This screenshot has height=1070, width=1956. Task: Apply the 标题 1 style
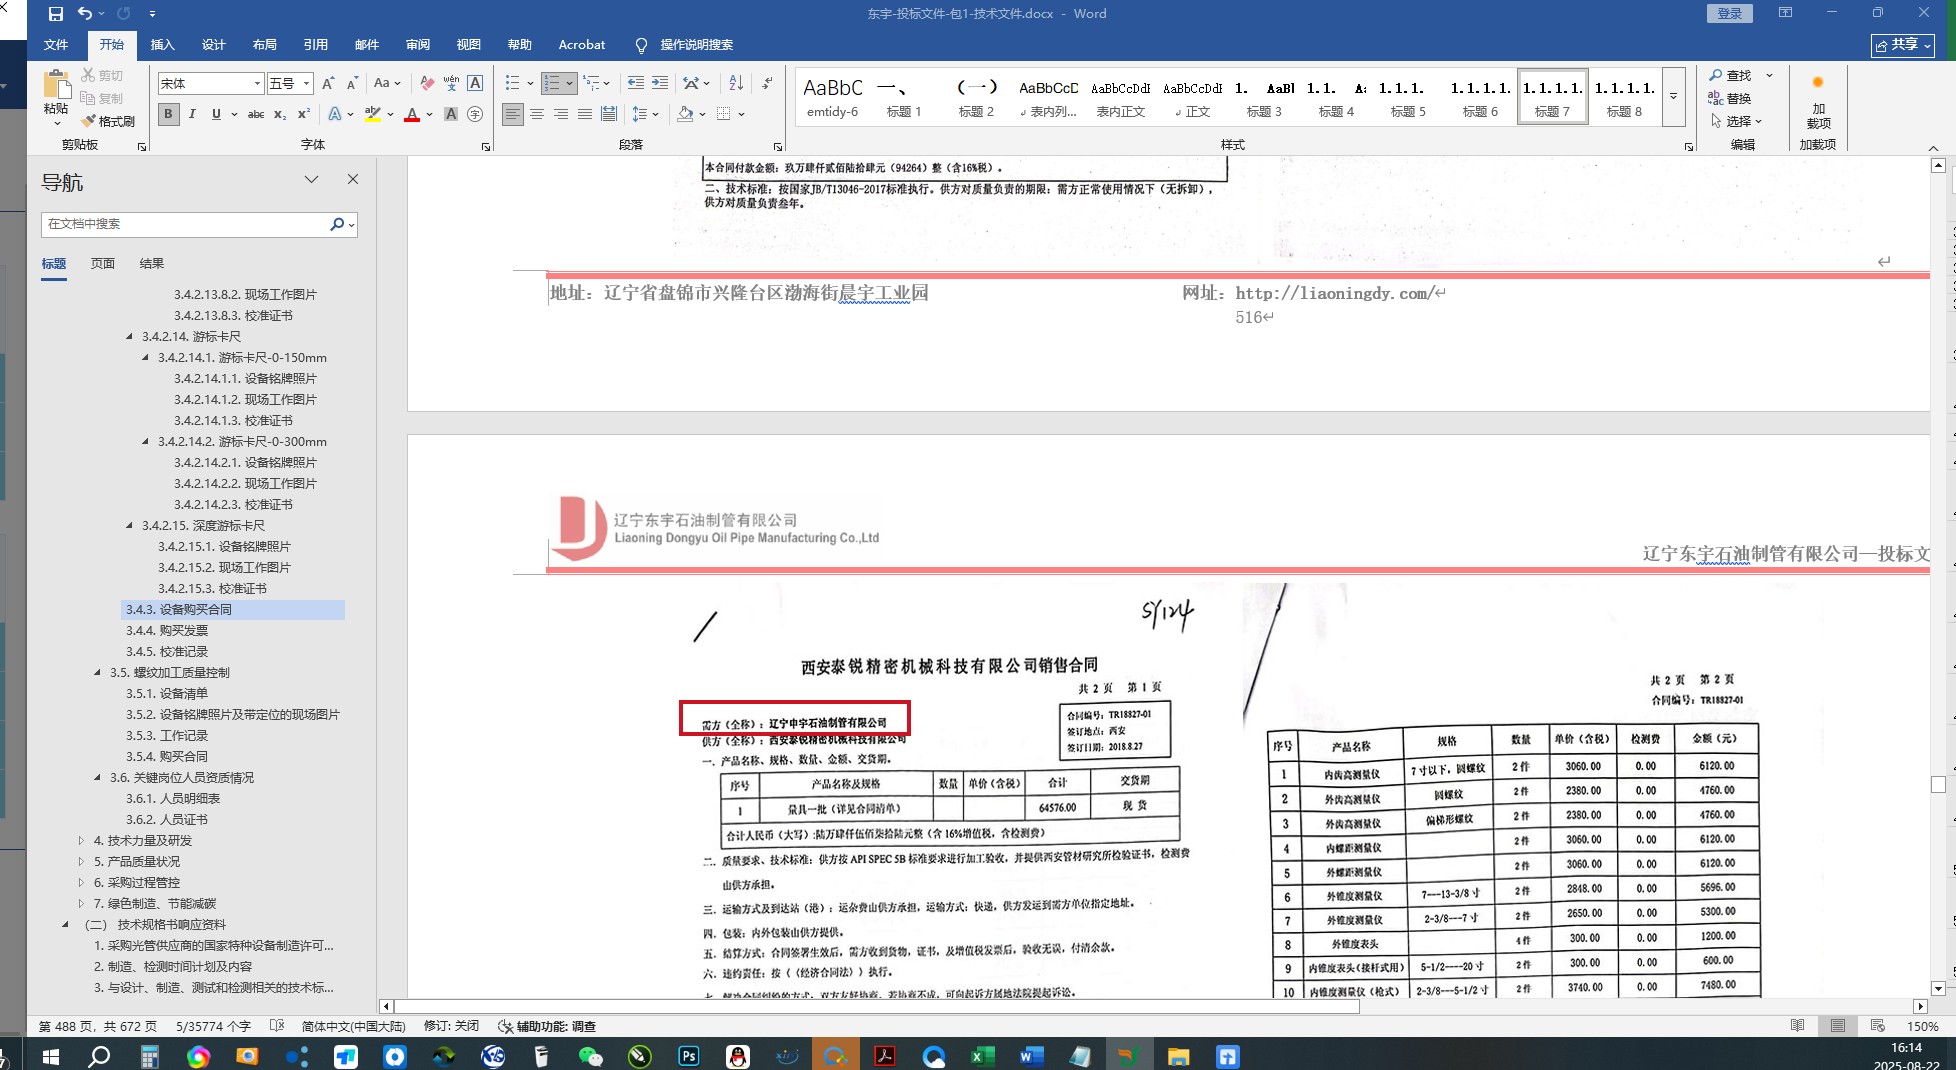904,97
